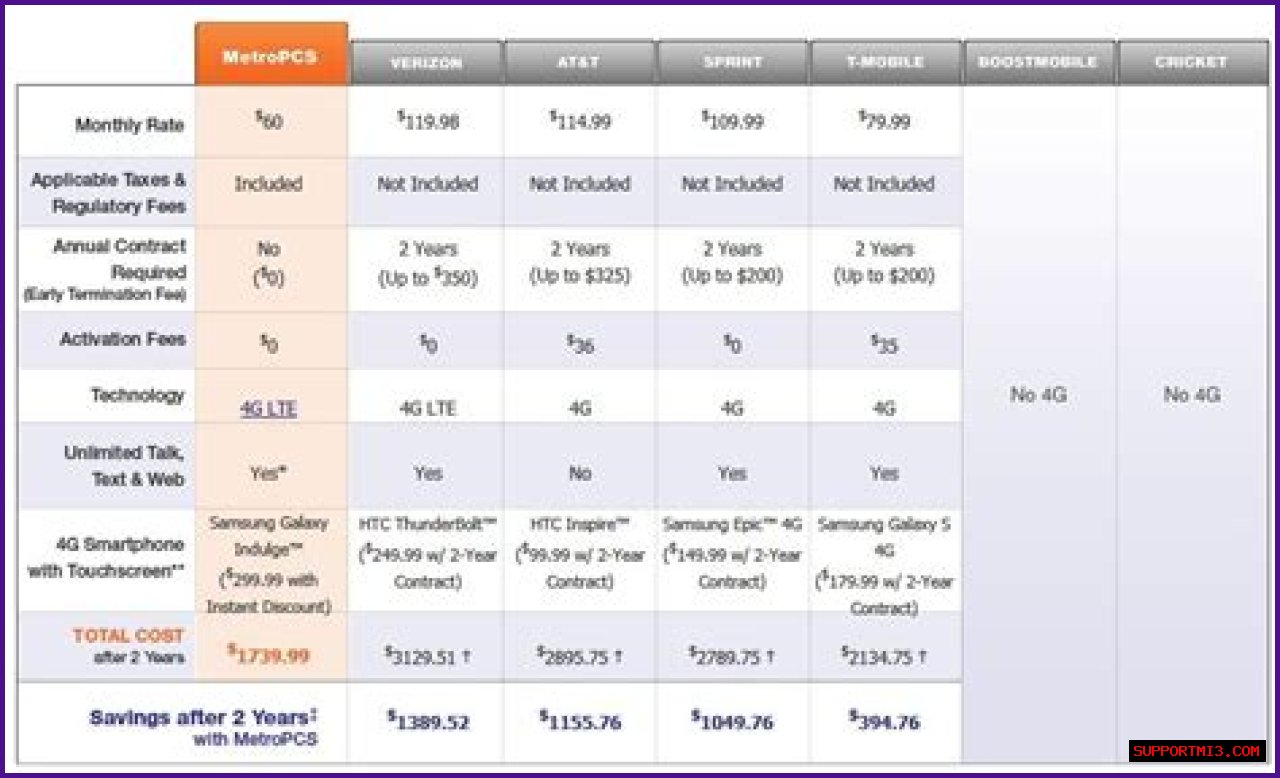Viewport: 1280px width, 778px height.
Task: Click AT&T activation fee $36
Action: coord(580,344)
